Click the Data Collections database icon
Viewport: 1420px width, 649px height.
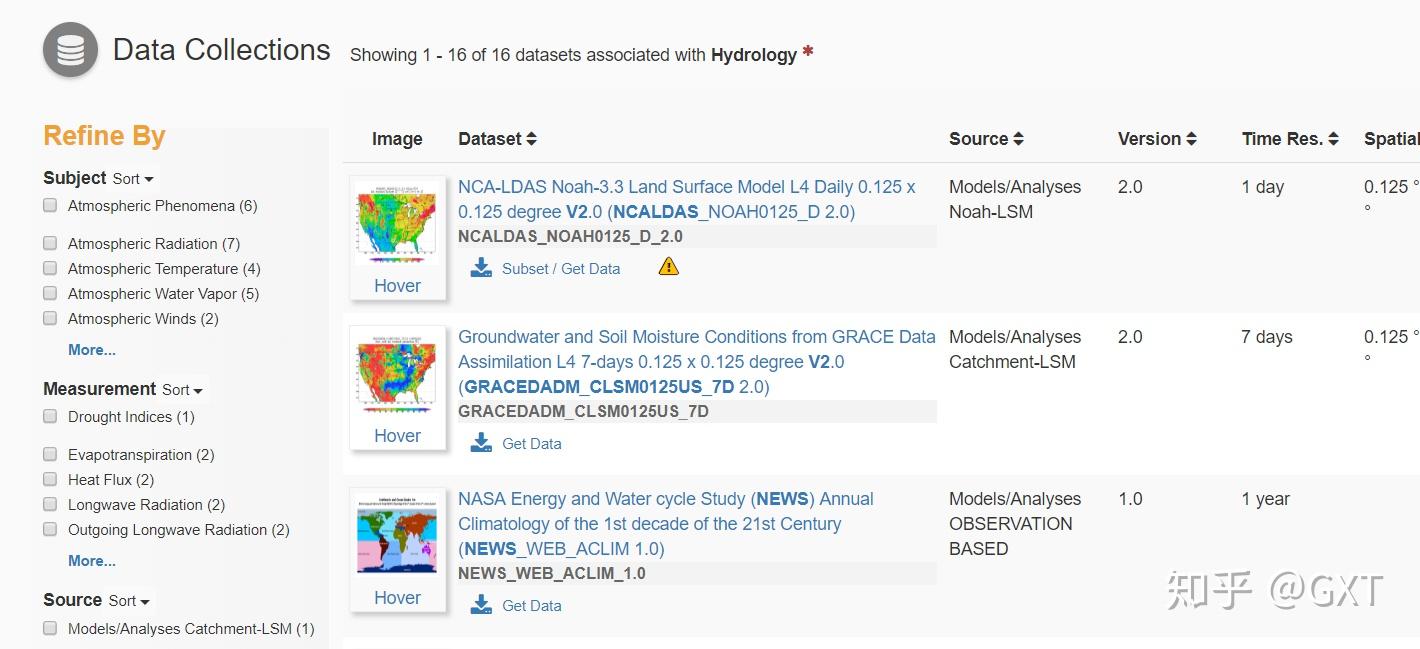click(x=70, y=51)
